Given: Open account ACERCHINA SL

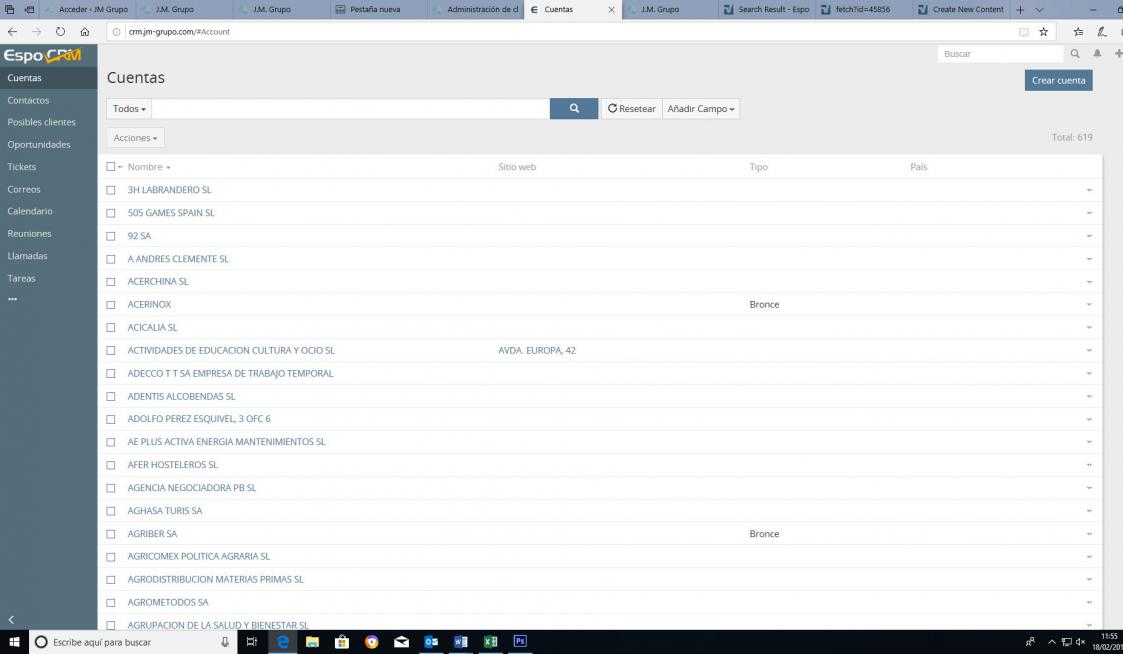Looking at the screenshot, I should (x=158, y=282).
